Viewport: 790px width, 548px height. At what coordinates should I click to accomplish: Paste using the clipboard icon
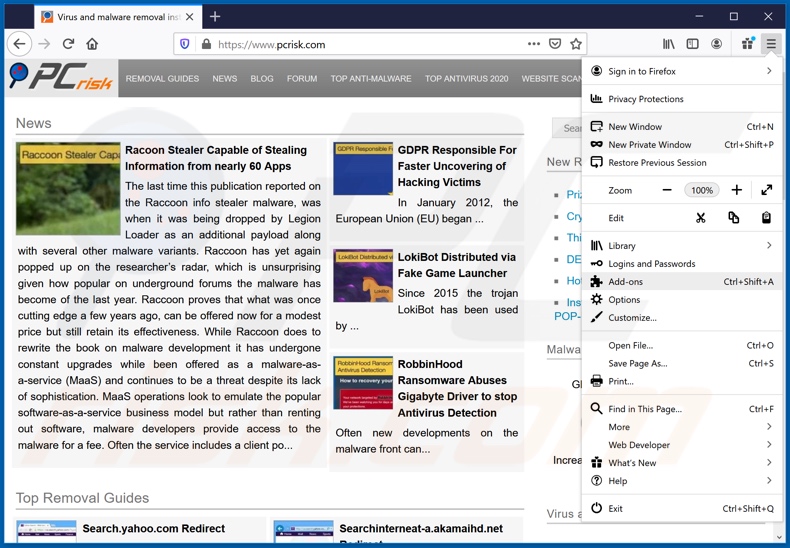click(766, 218)
